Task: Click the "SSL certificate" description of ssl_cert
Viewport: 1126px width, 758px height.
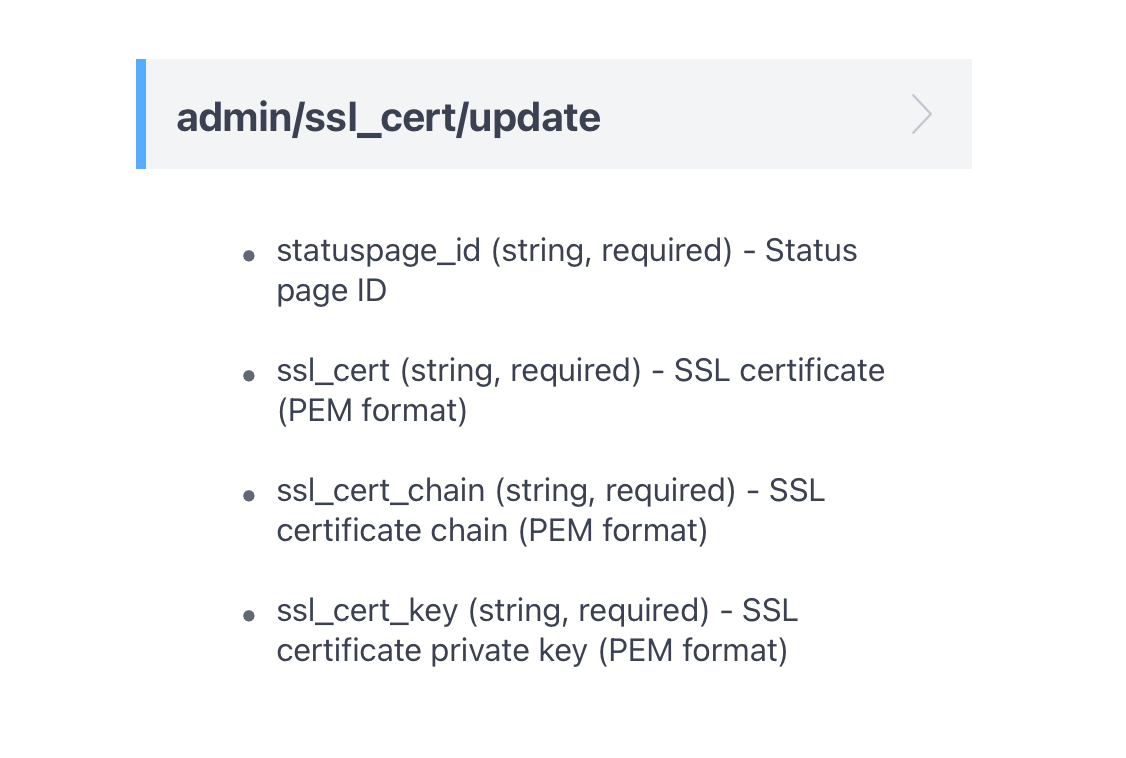Action: [x=779, y=370]
